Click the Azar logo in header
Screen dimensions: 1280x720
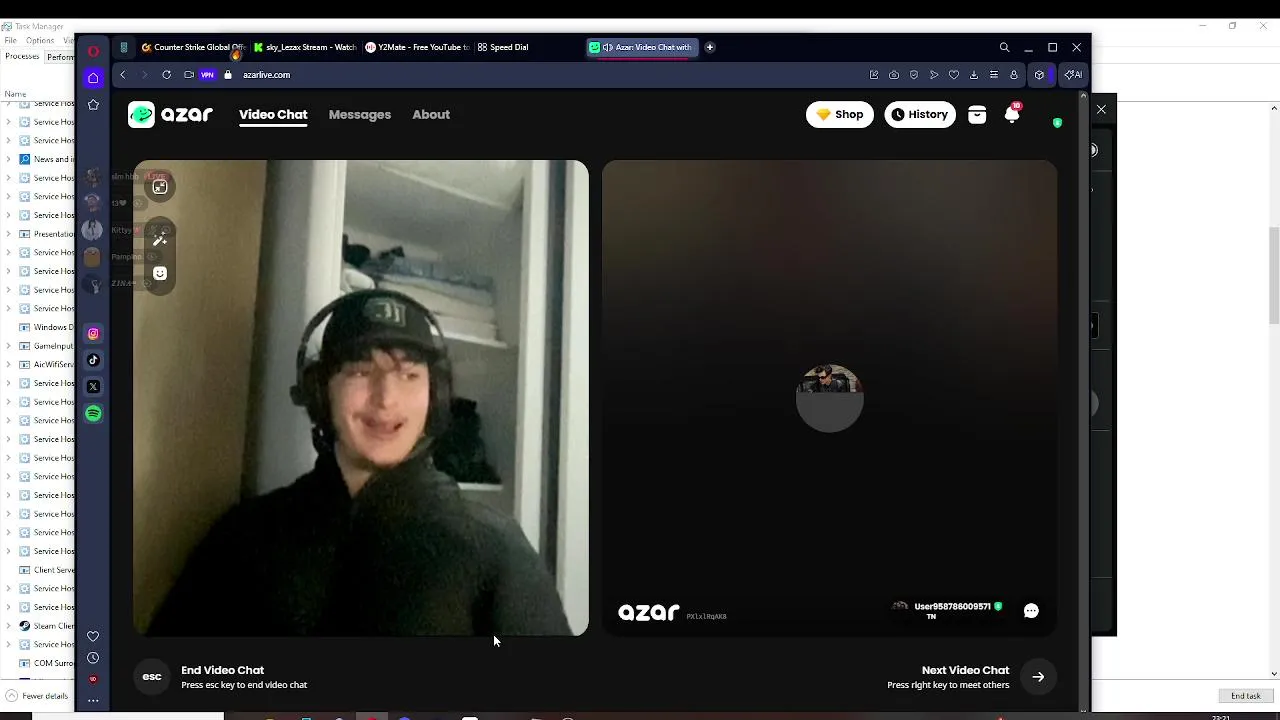click(170, 114)
